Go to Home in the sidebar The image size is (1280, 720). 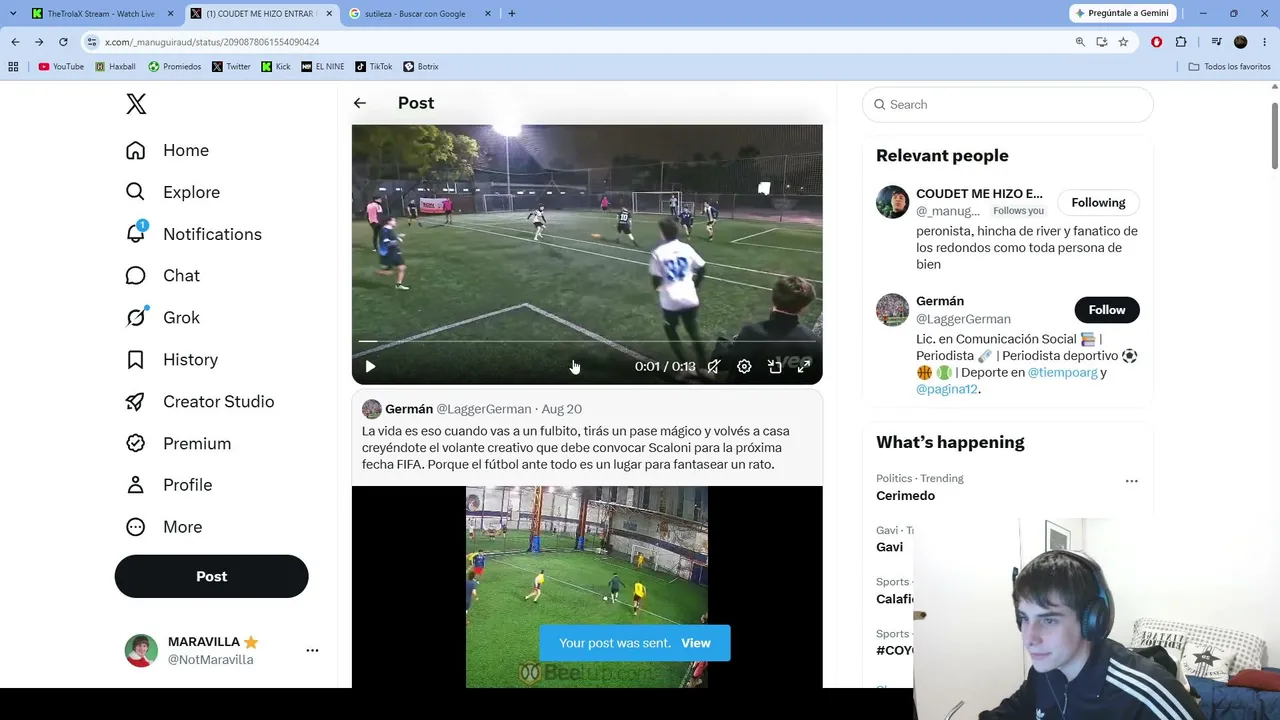coord(167,150)
